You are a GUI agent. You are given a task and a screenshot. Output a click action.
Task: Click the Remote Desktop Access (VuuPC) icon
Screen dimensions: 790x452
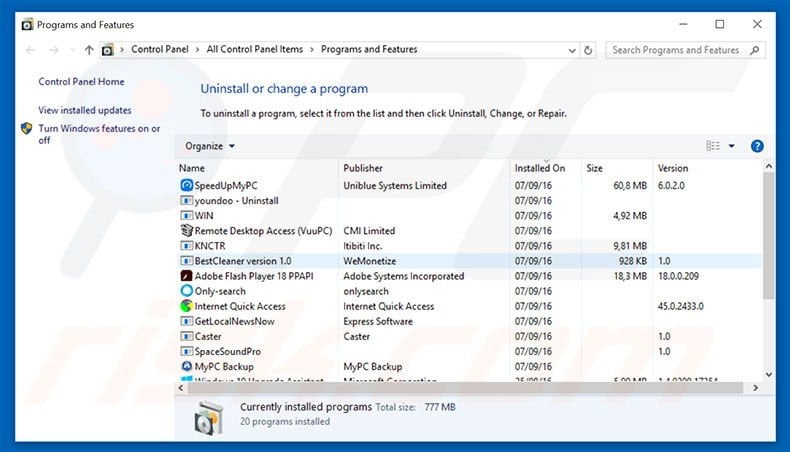186,230
